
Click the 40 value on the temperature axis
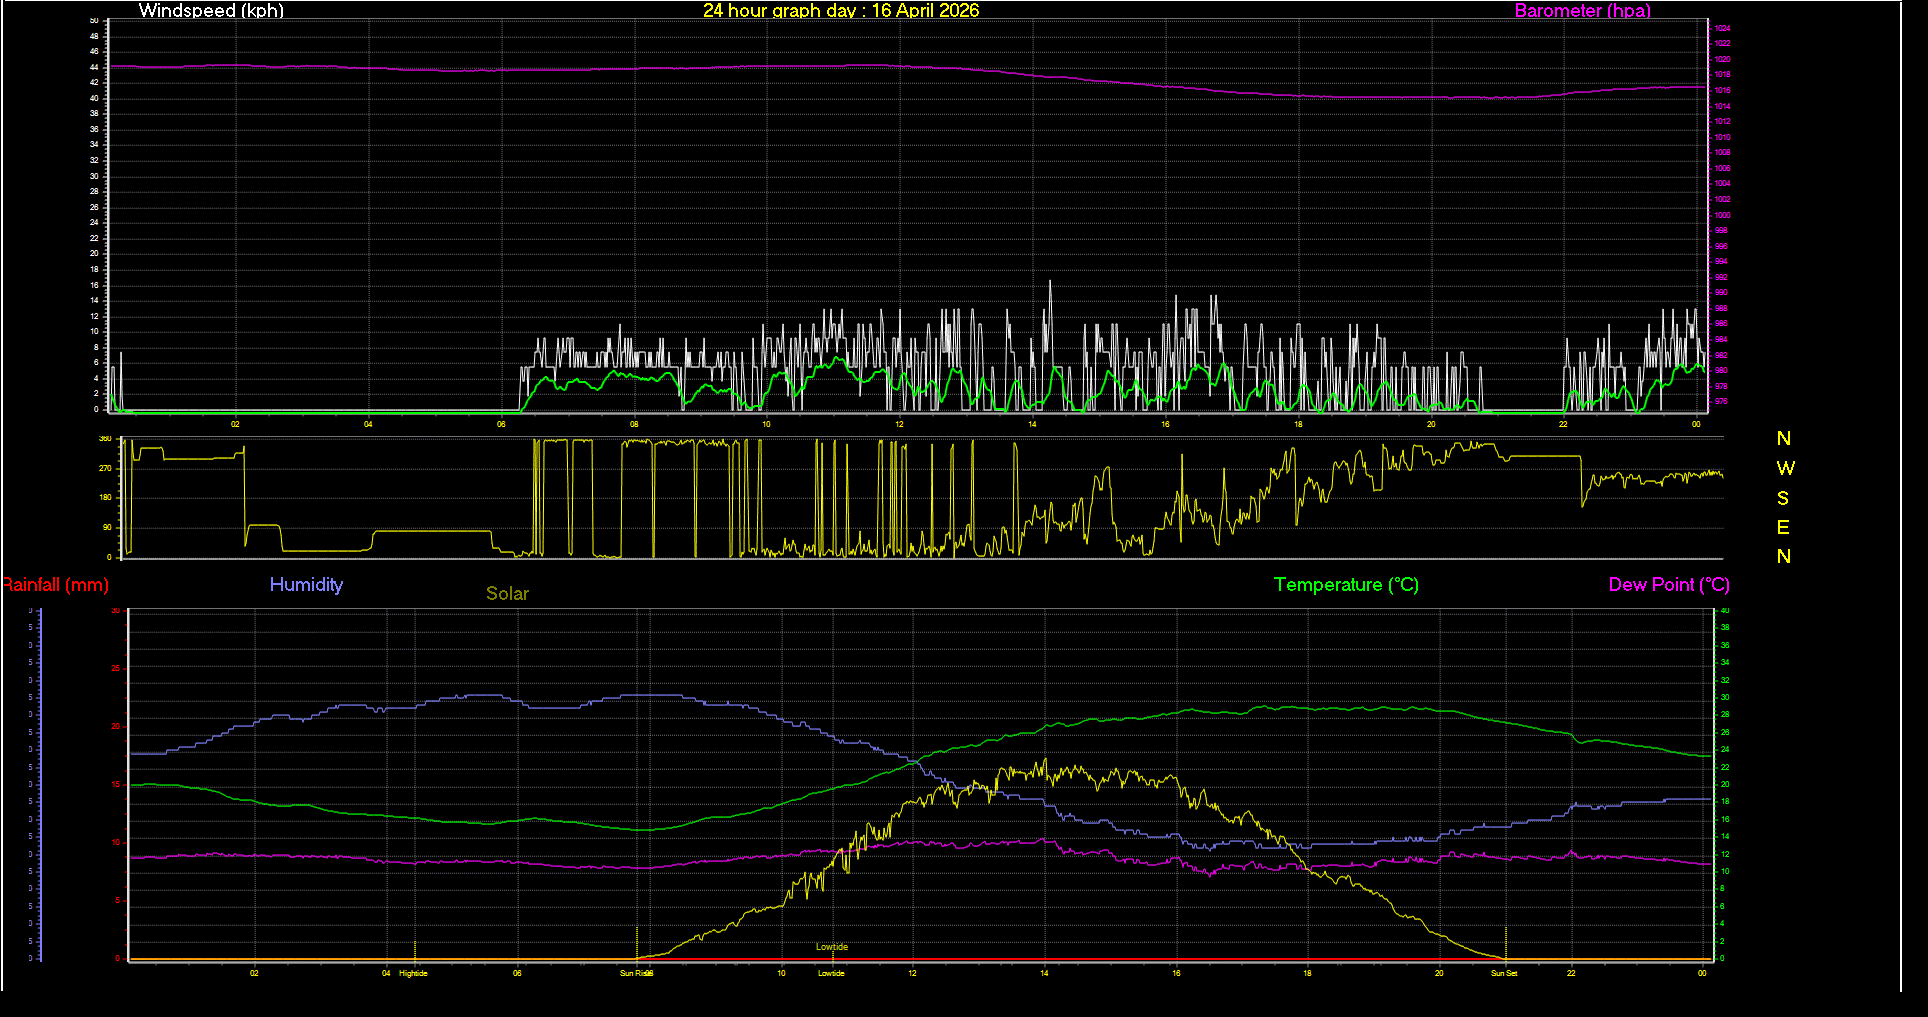(1724, 610)
